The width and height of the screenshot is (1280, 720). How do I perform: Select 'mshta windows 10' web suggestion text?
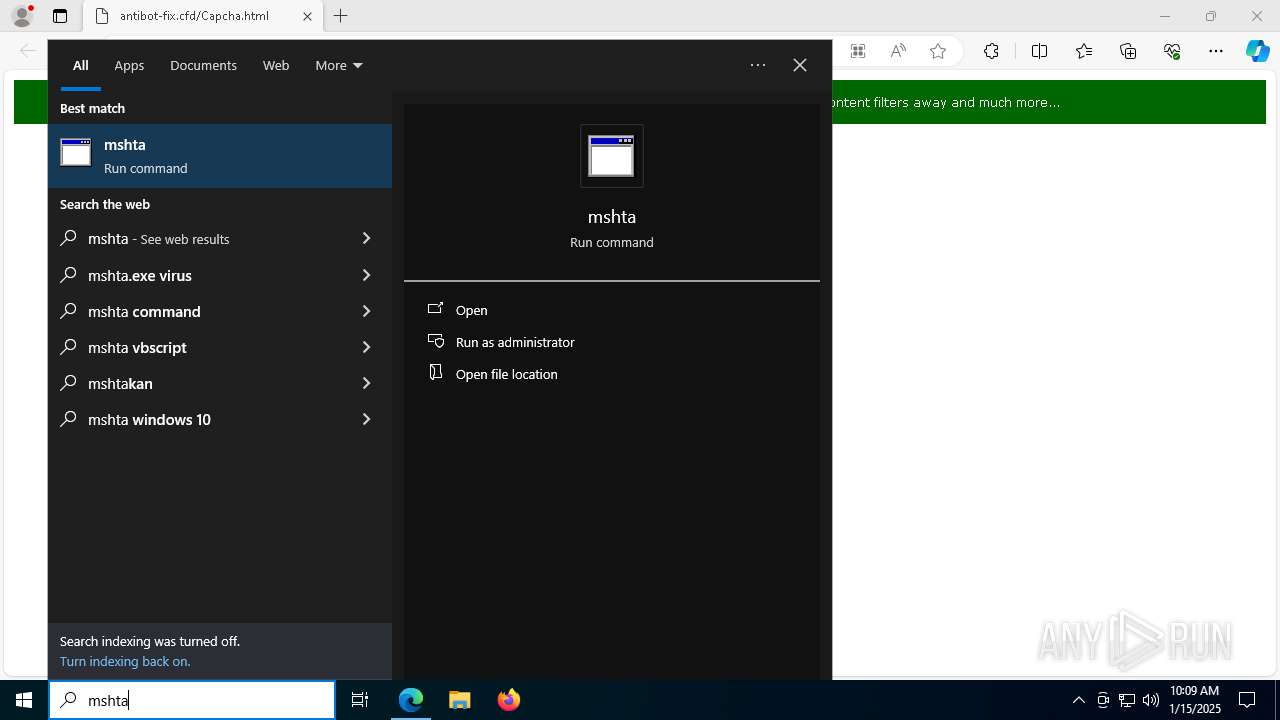(x=149, y=419)
